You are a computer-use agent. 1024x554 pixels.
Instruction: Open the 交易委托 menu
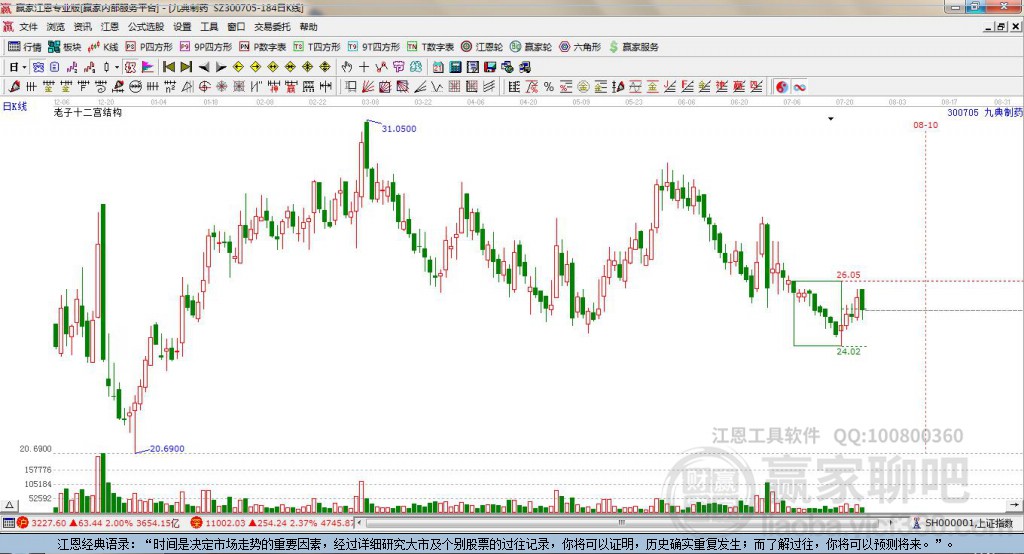point(272,27)
